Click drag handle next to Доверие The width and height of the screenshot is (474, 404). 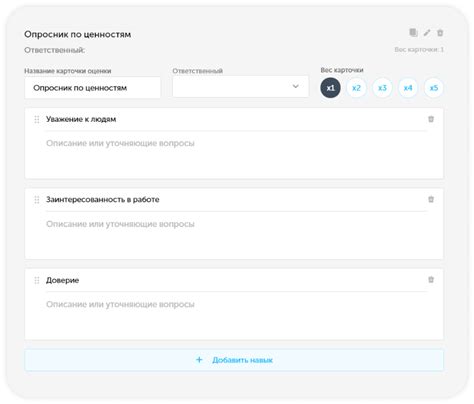(37, 280)
